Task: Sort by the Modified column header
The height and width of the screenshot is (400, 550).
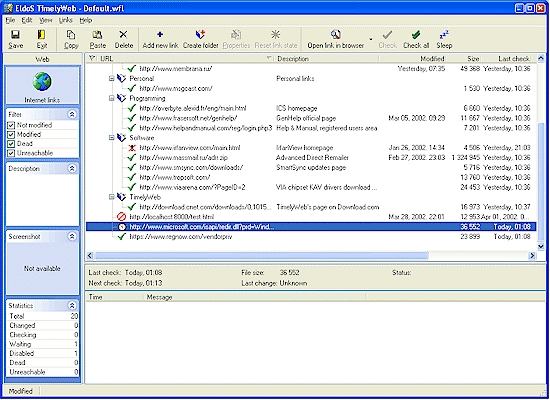Action: (x=412, y=59)
